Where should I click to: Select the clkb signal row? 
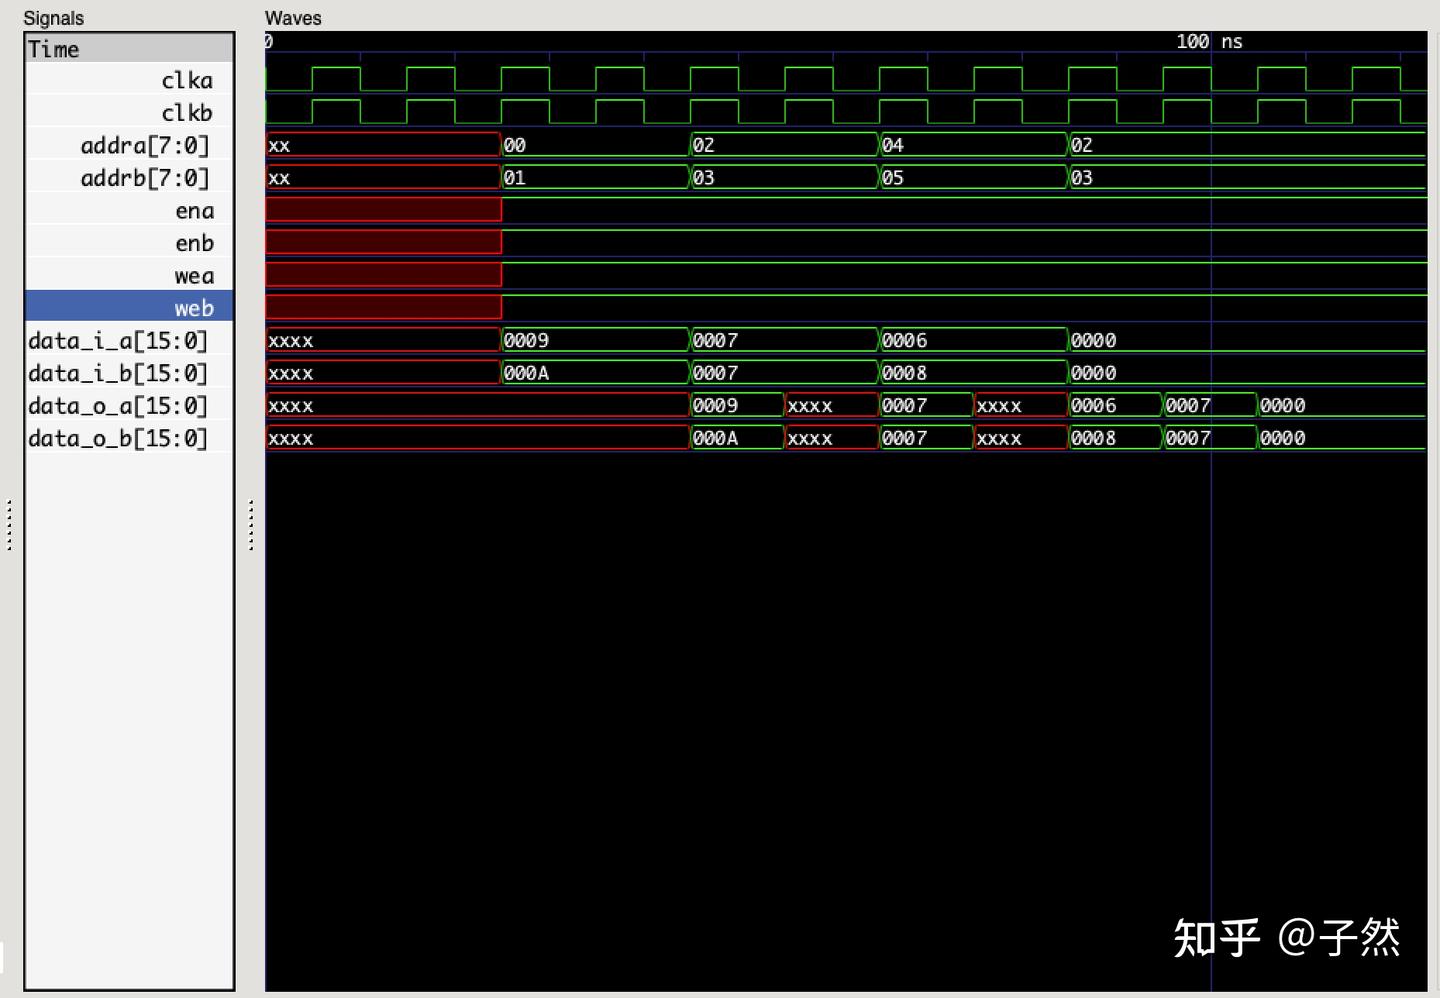pos(186,112)
